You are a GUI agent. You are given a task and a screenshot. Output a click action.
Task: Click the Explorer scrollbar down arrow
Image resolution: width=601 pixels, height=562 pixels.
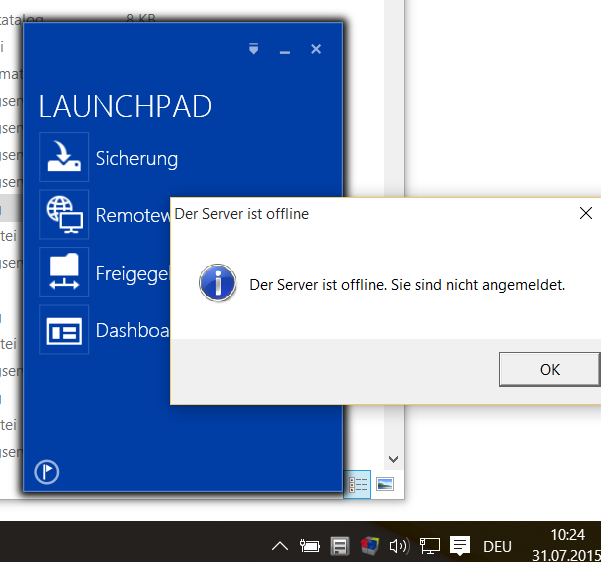[393, 459]
